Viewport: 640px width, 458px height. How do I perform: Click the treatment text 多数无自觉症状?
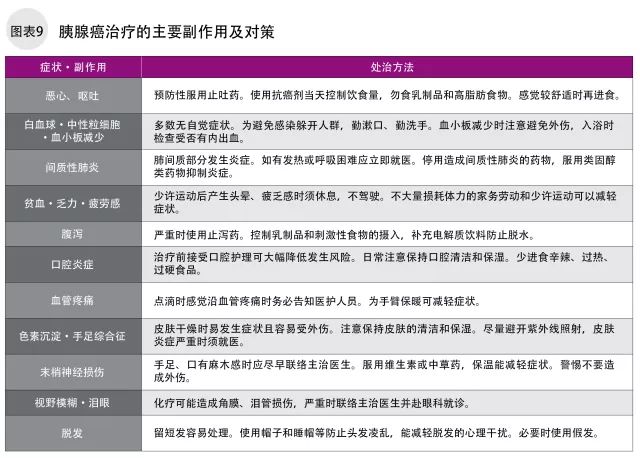coord(192,125)
